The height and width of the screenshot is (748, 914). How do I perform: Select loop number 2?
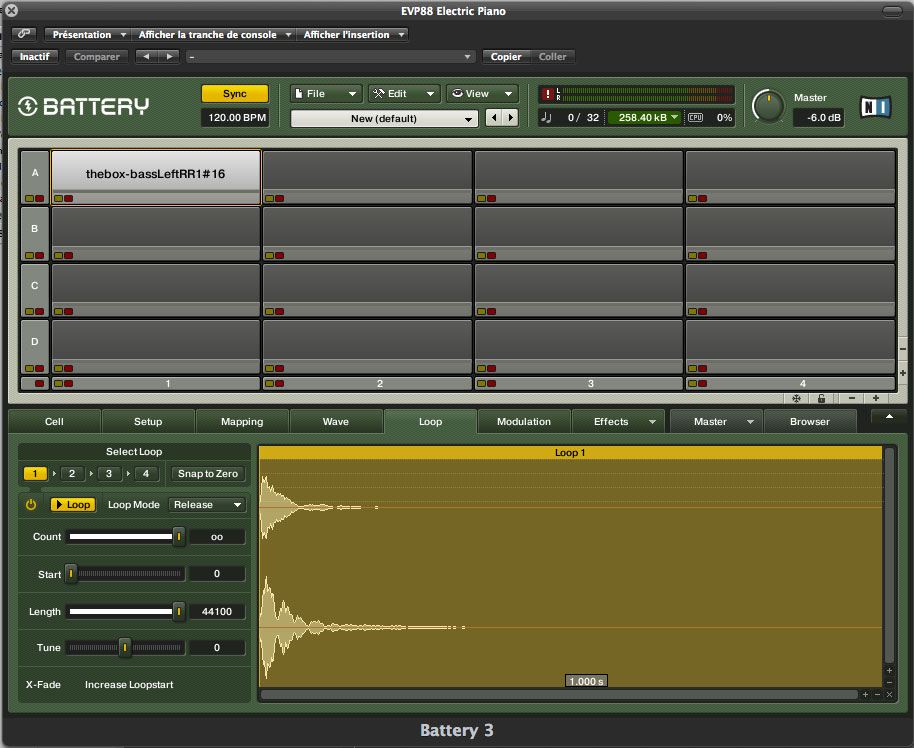pos(72,473)
